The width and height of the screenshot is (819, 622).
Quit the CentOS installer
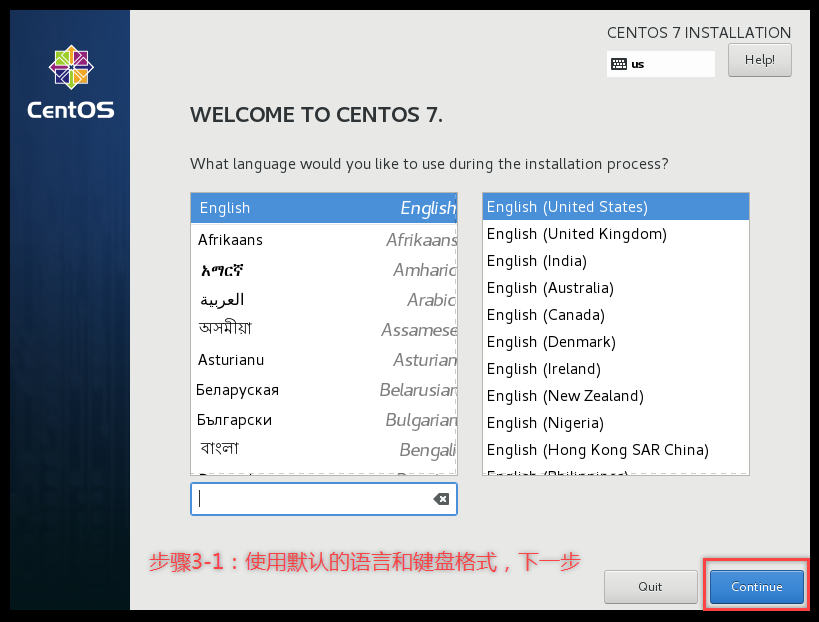pyautogui.click(x=650, y=586)
